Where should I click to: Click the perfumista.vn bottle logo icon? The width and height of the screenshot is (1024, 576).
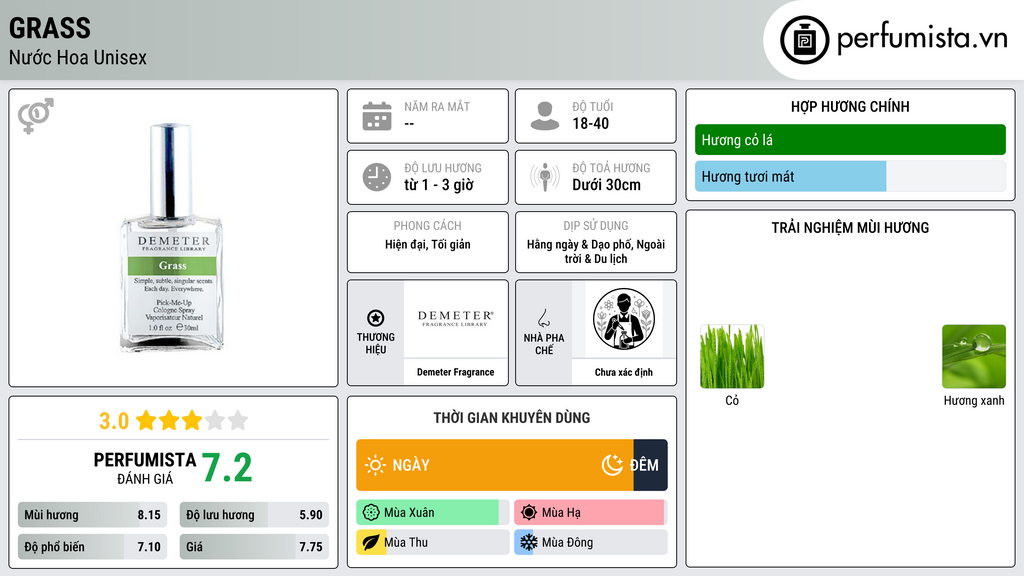(x=805, y=40)
